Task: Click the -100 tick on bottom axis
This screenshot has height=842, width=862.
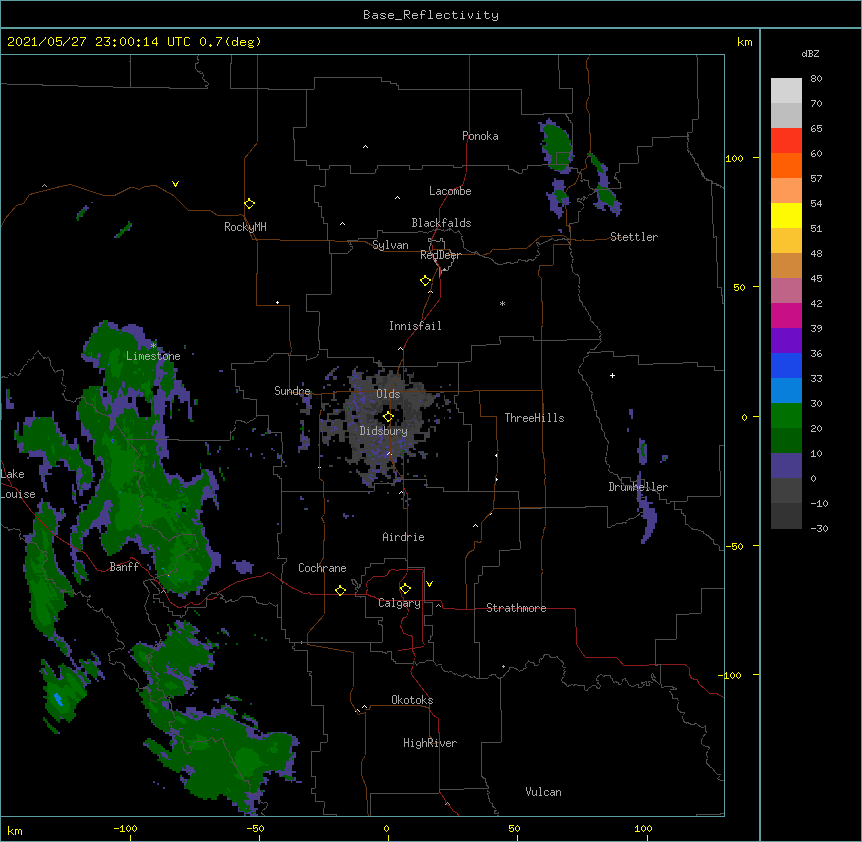Action: (125, 828)
